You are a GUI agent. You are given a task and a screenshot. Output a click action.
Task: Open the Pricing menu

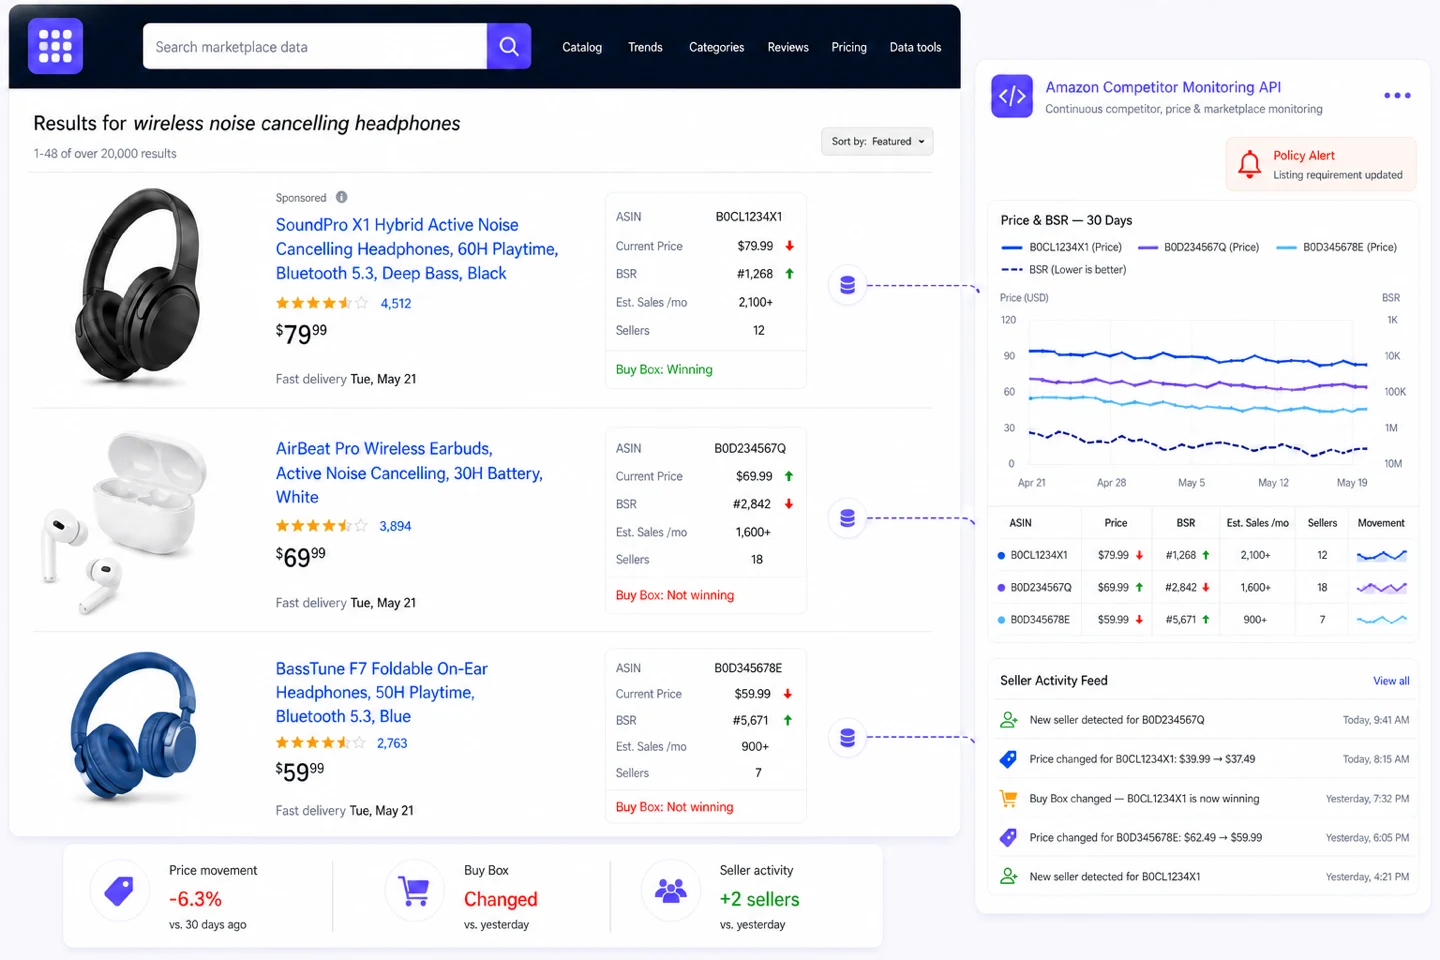pyautogui.click(x=849, y=47)
